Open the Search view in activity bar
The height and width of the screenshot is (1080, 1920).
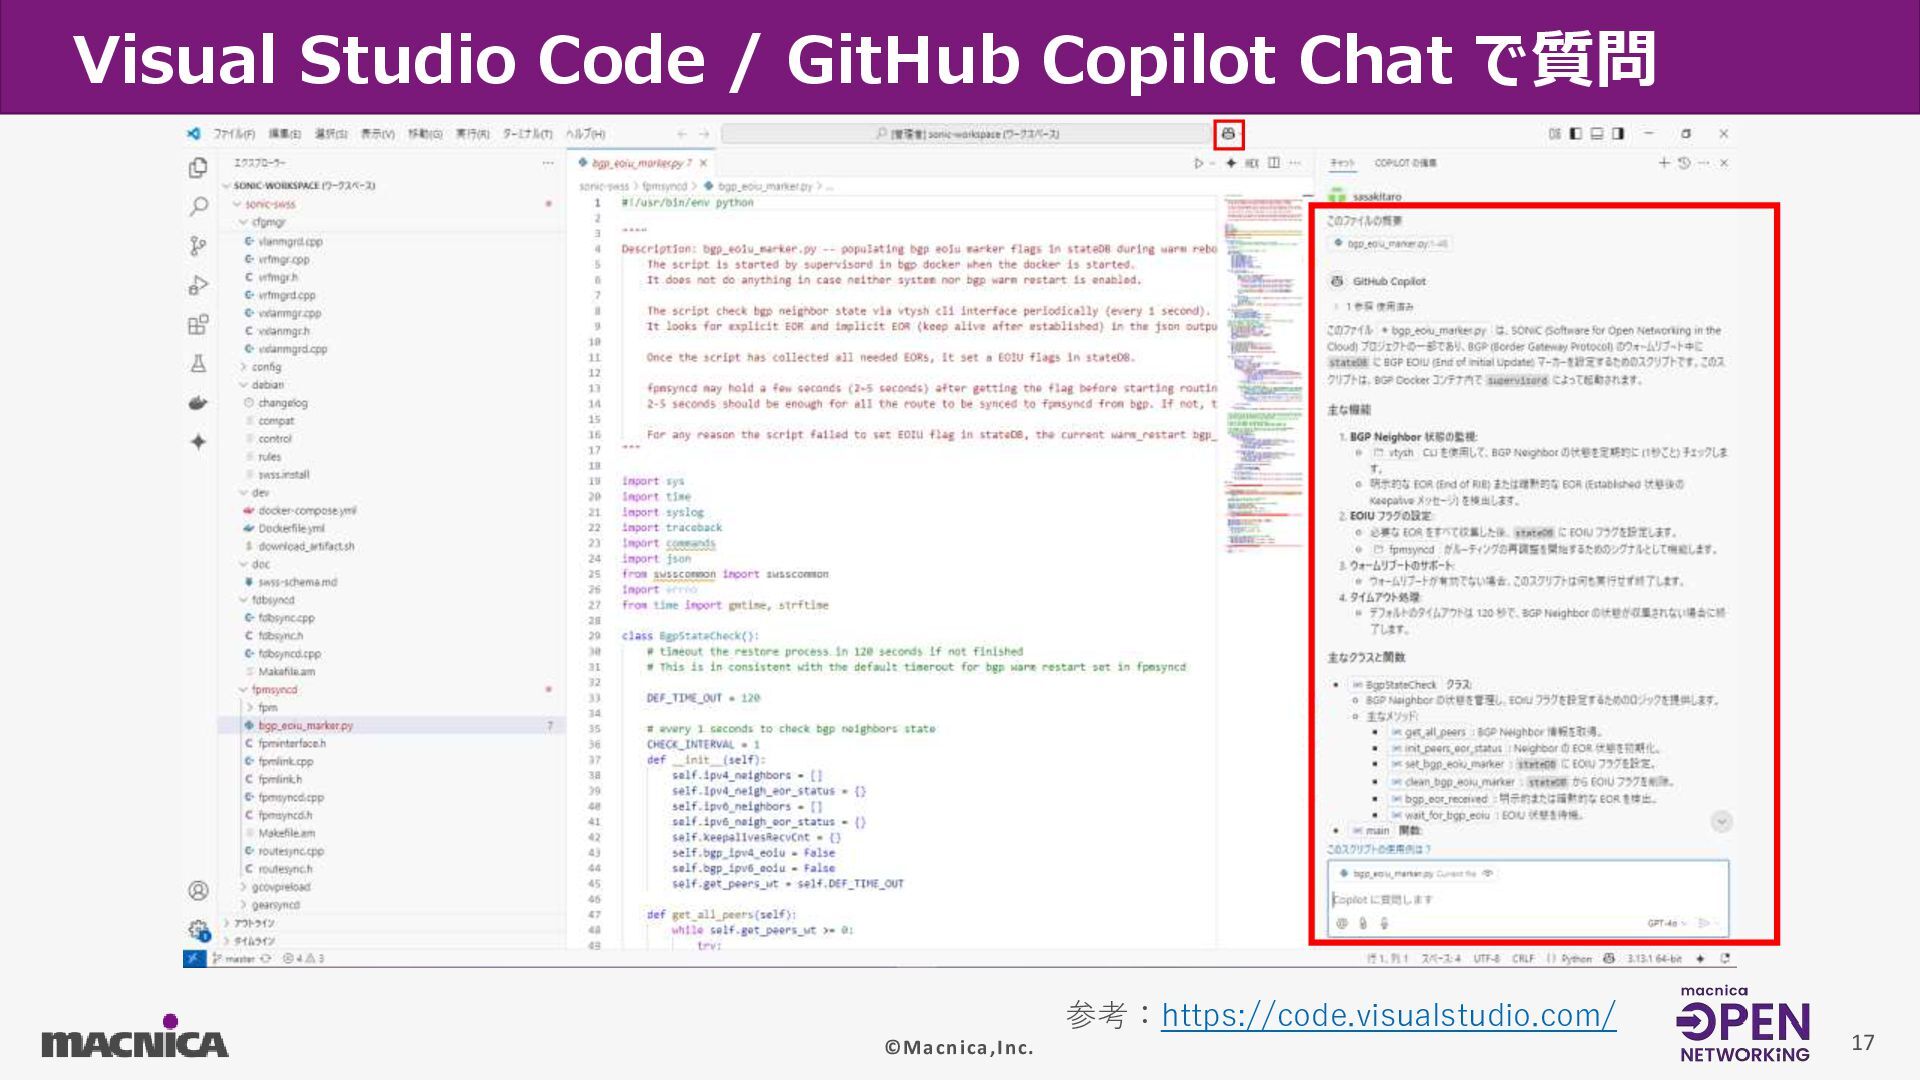tap(198, 207)
